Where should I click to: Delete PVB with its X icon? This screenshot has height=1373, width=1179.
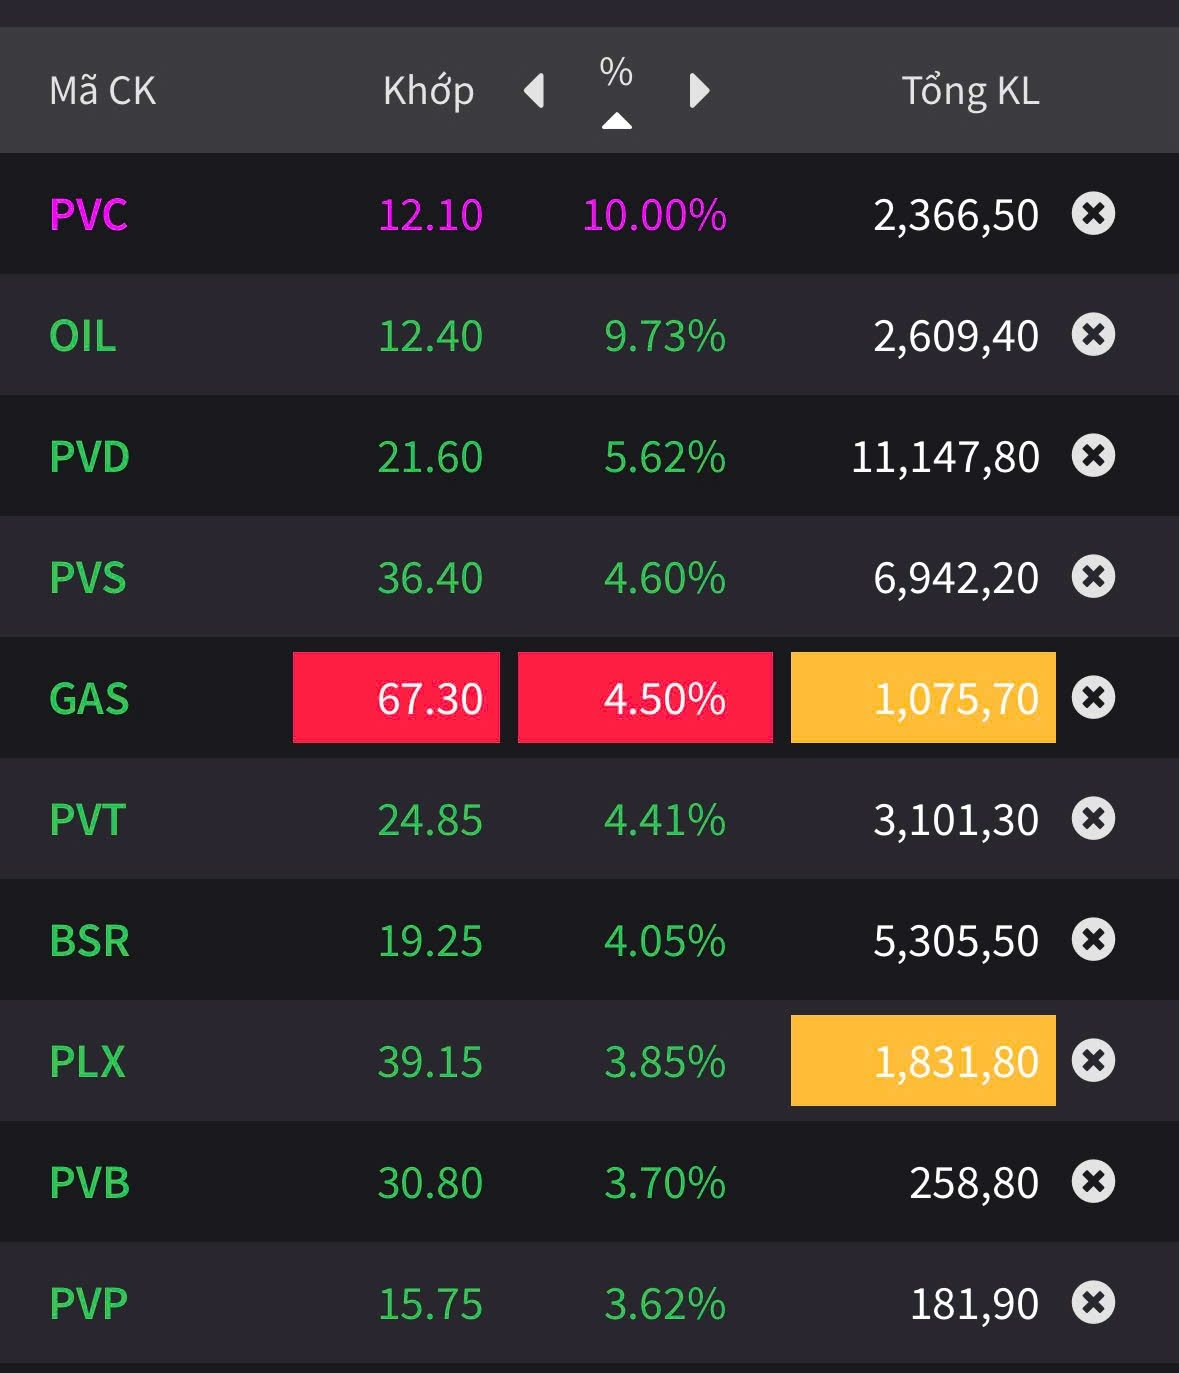coord(1093,1182)
